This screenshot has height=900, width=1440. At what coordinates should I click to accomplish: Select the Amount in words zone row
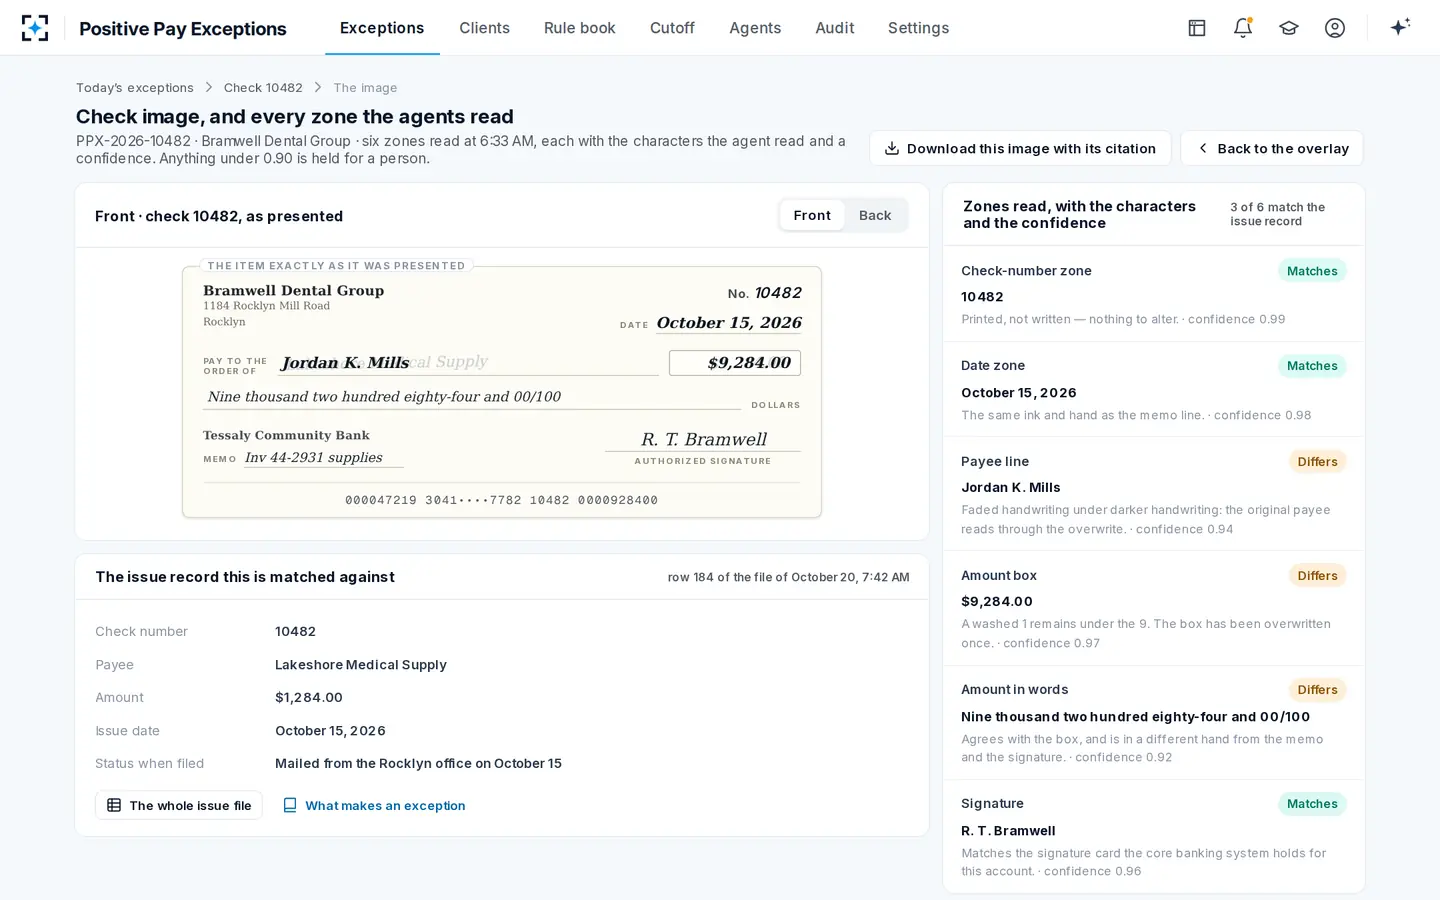coord(1154,723)
